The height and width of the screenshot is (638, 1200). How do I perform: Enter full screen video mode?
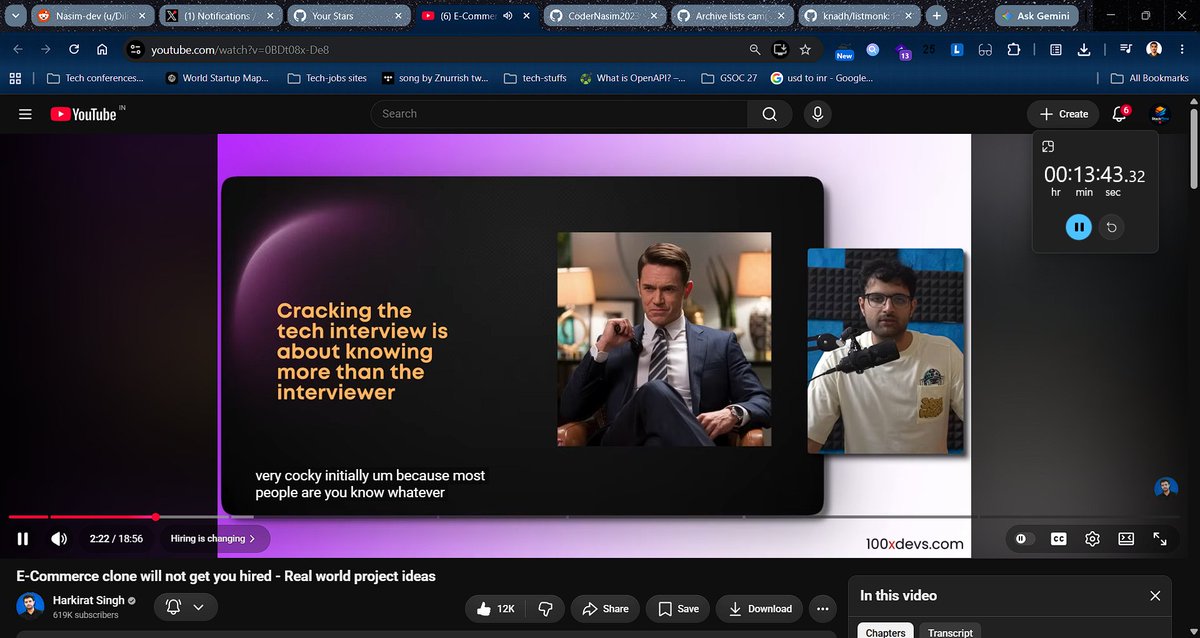point(1160,538)
